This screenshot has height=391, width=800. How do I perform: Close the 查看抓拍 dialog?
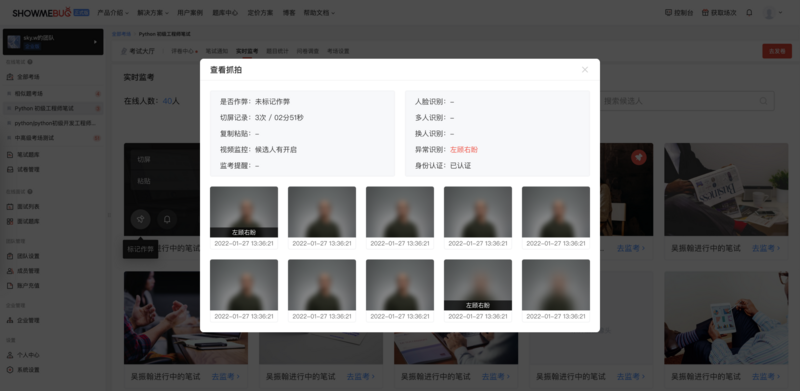[585, 69]
